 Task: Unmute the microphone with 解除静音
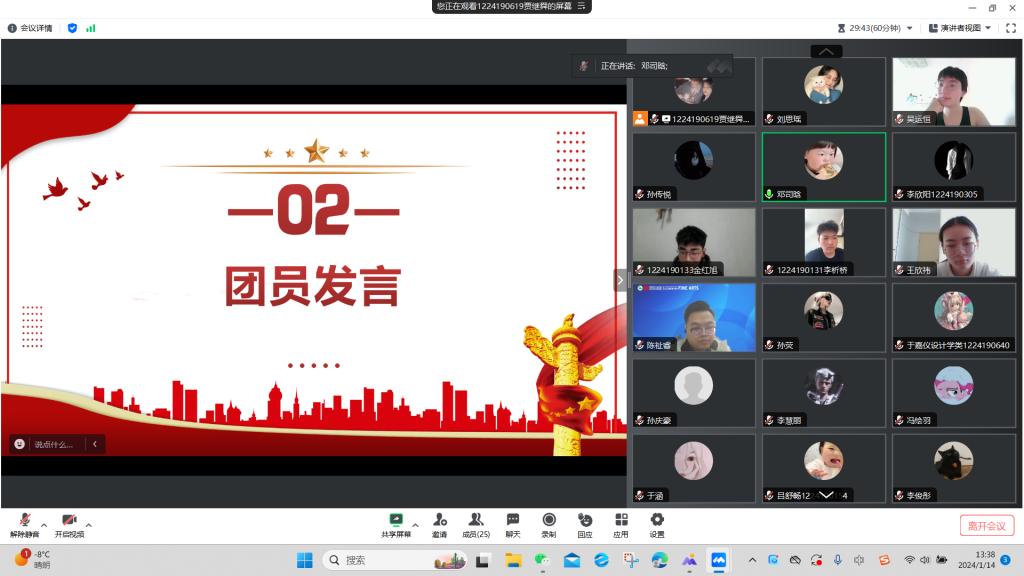24,524
